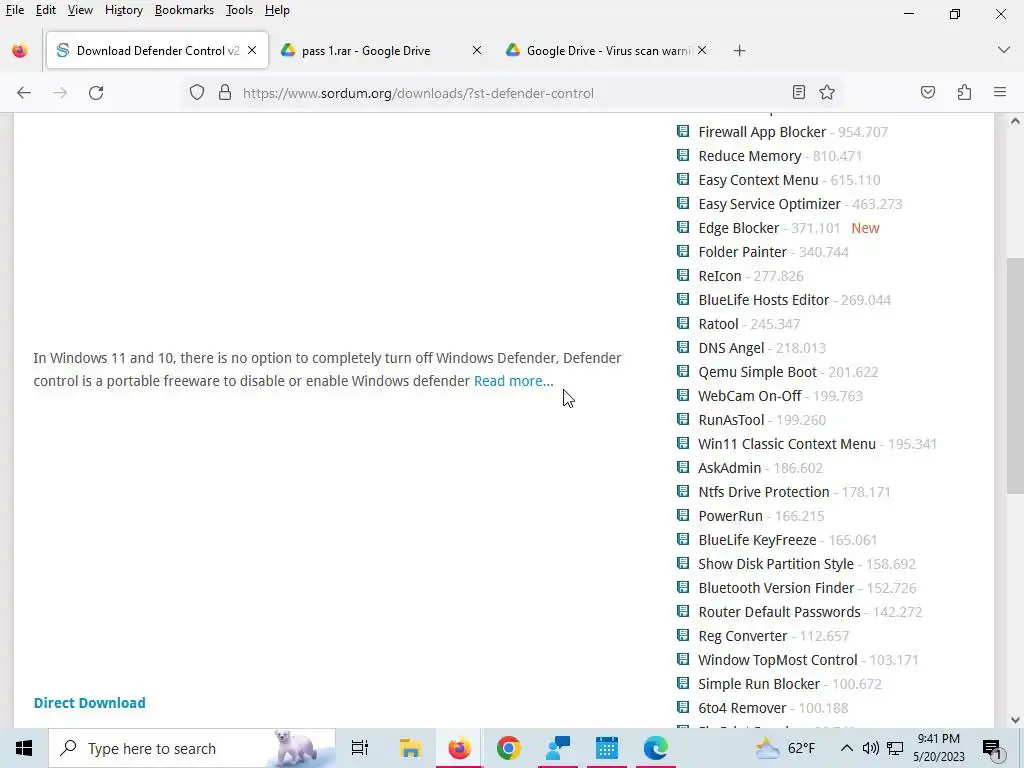Open Ratool link
The height and width of the screenshot is (768, 1024).
point(718,324)
